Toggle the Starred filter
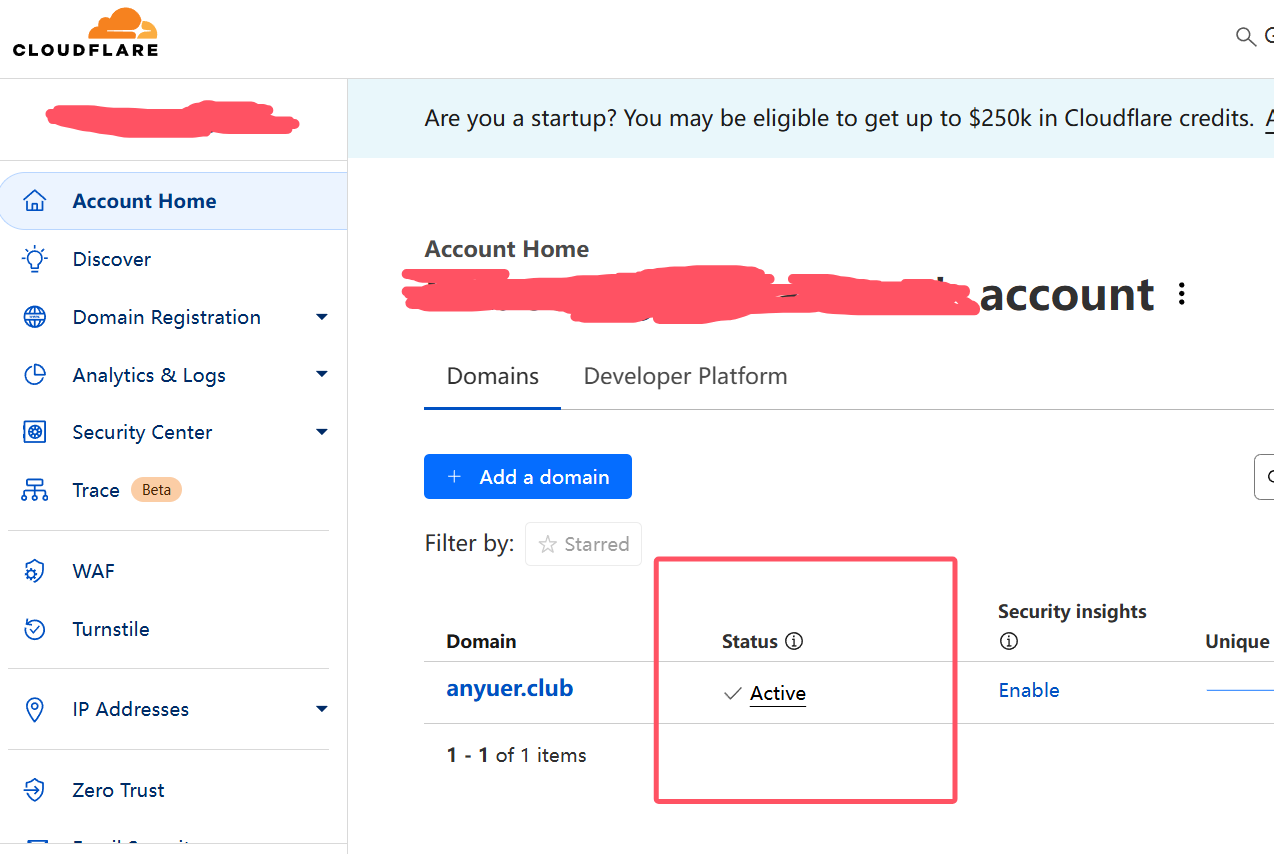The height and width of the screenshot is (854, 1274). [583, 544]
